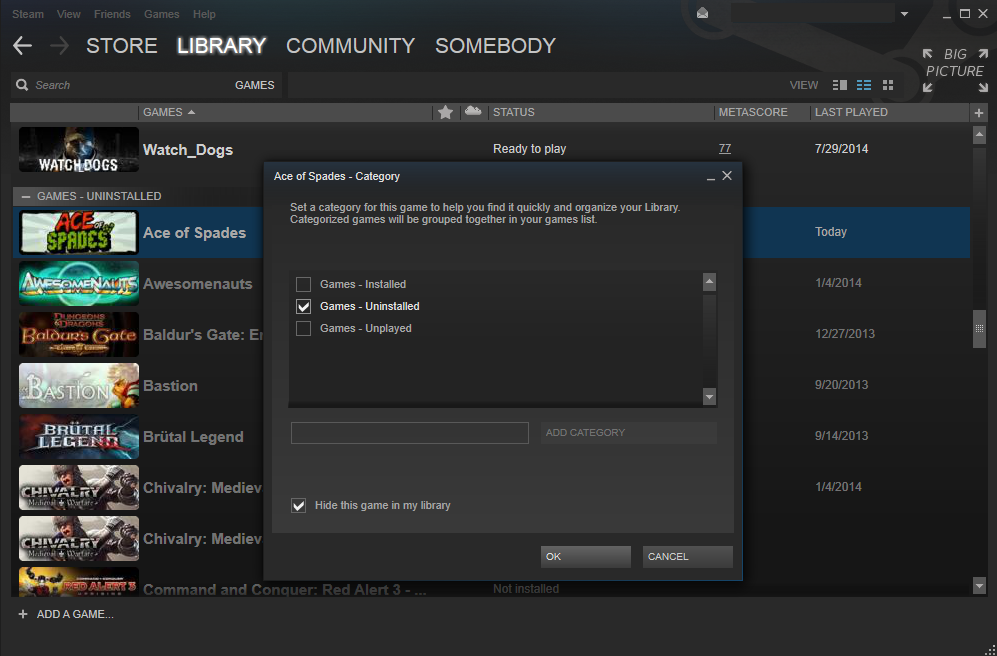Select the Ace of Spades thumbnail

79,233
